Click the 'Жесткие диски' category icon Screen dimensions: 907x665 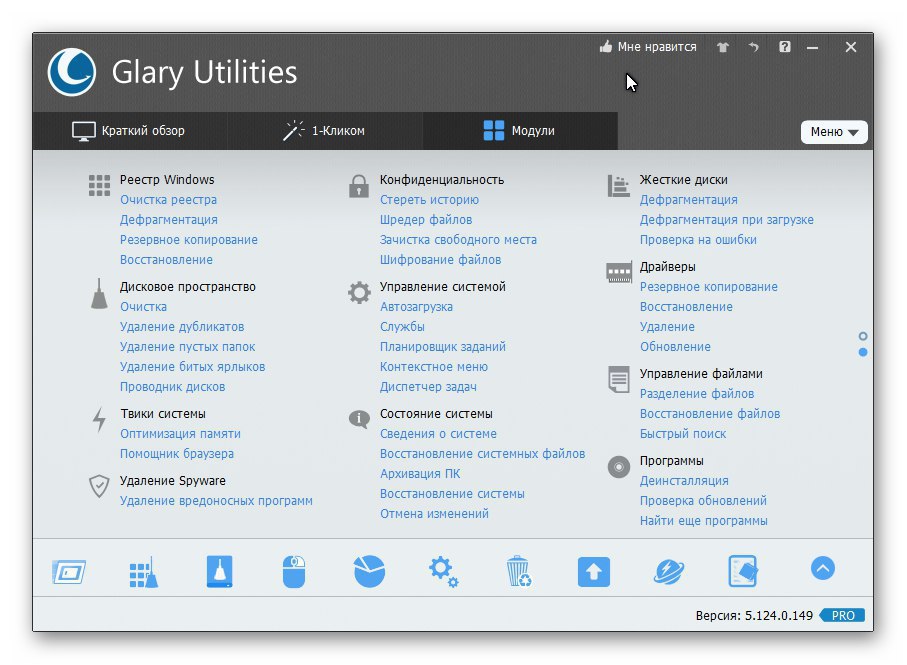point(618,186)
